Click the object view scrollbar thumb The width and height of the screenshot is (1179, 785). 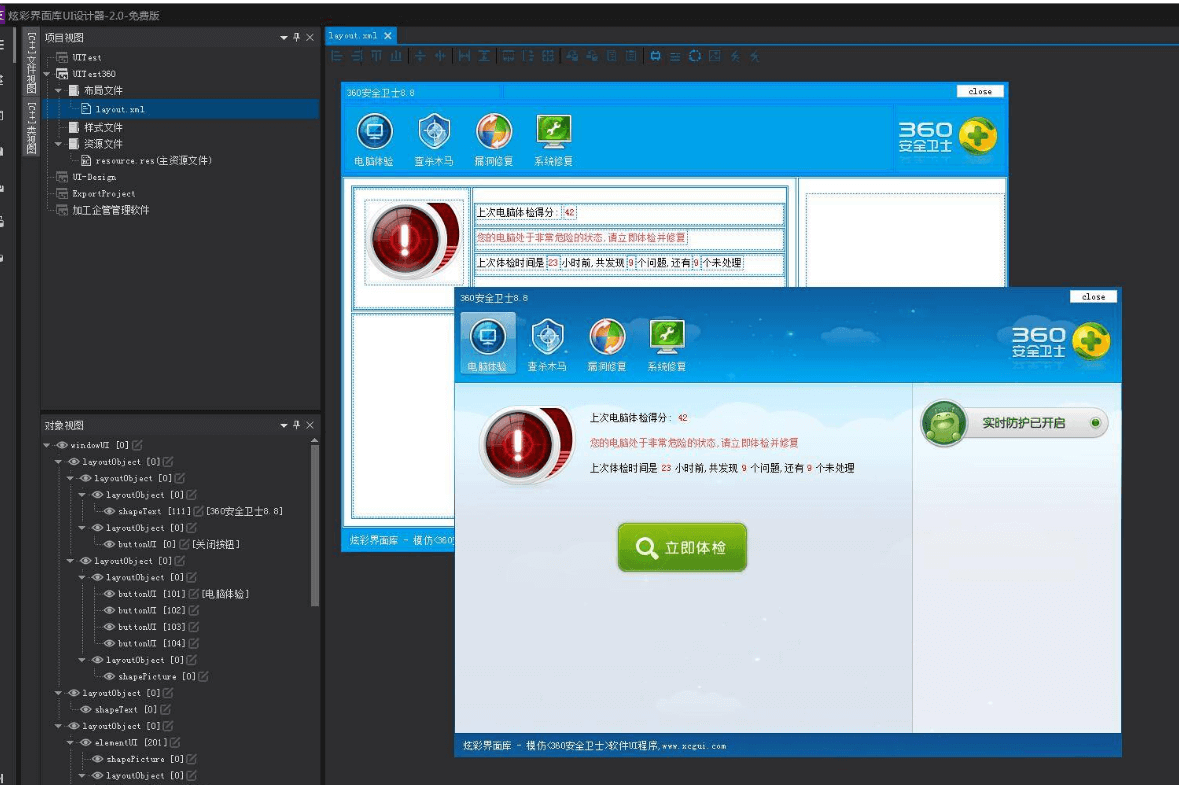click(315, 525)
